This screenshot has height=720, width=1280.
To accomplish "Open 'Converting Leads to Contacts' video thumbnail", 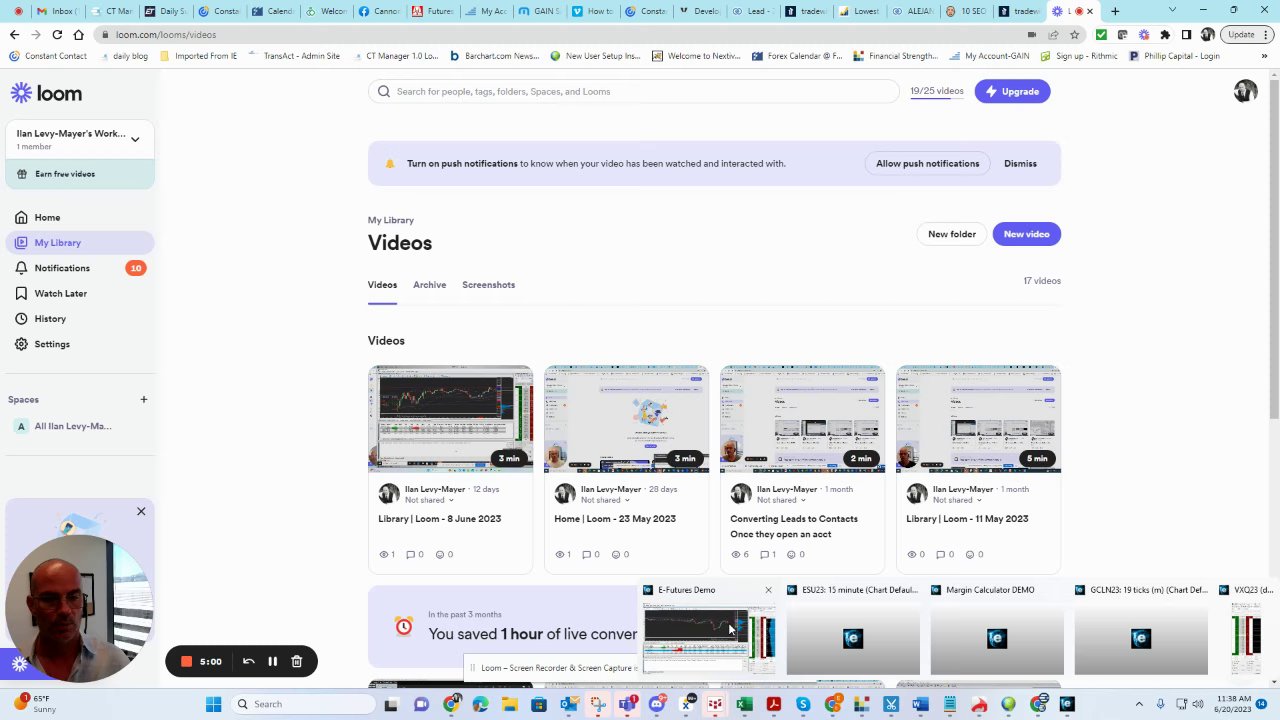I will (802, 419).
